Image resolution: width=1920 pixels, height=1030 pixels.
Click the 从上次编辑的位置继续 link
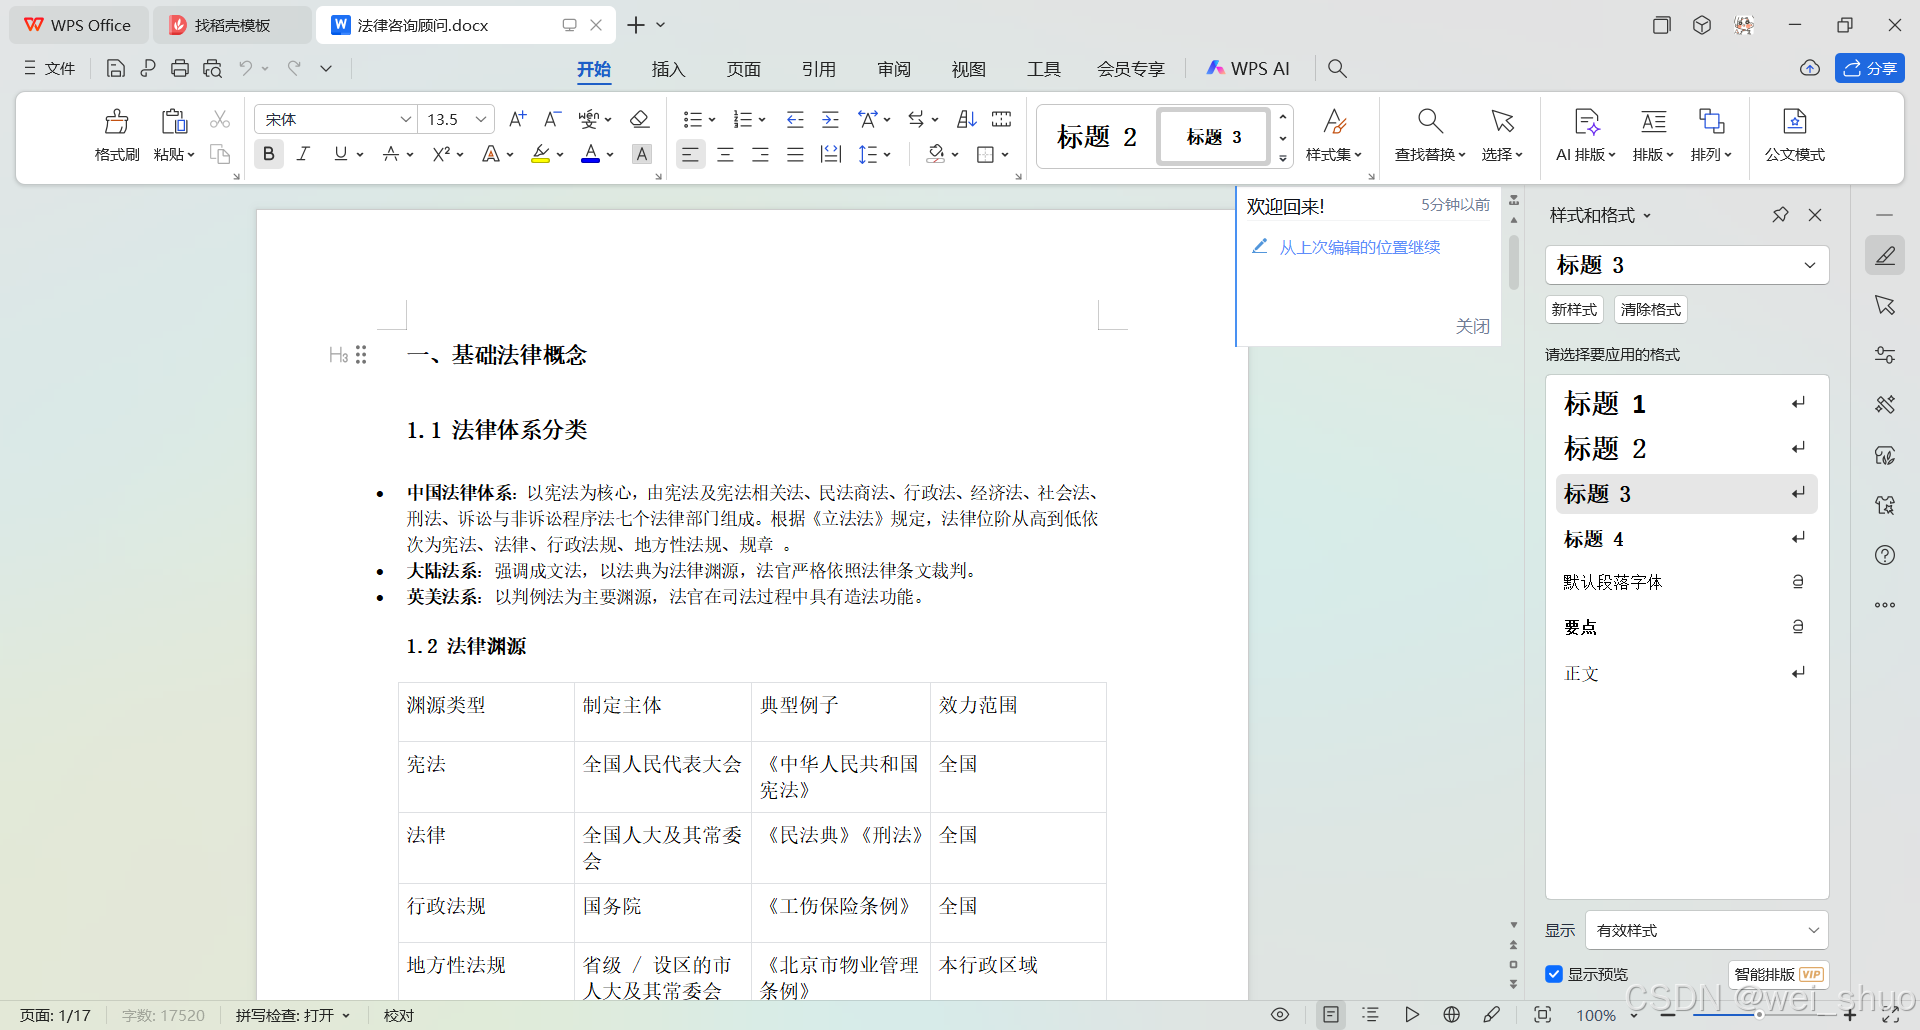point(1358,246)
